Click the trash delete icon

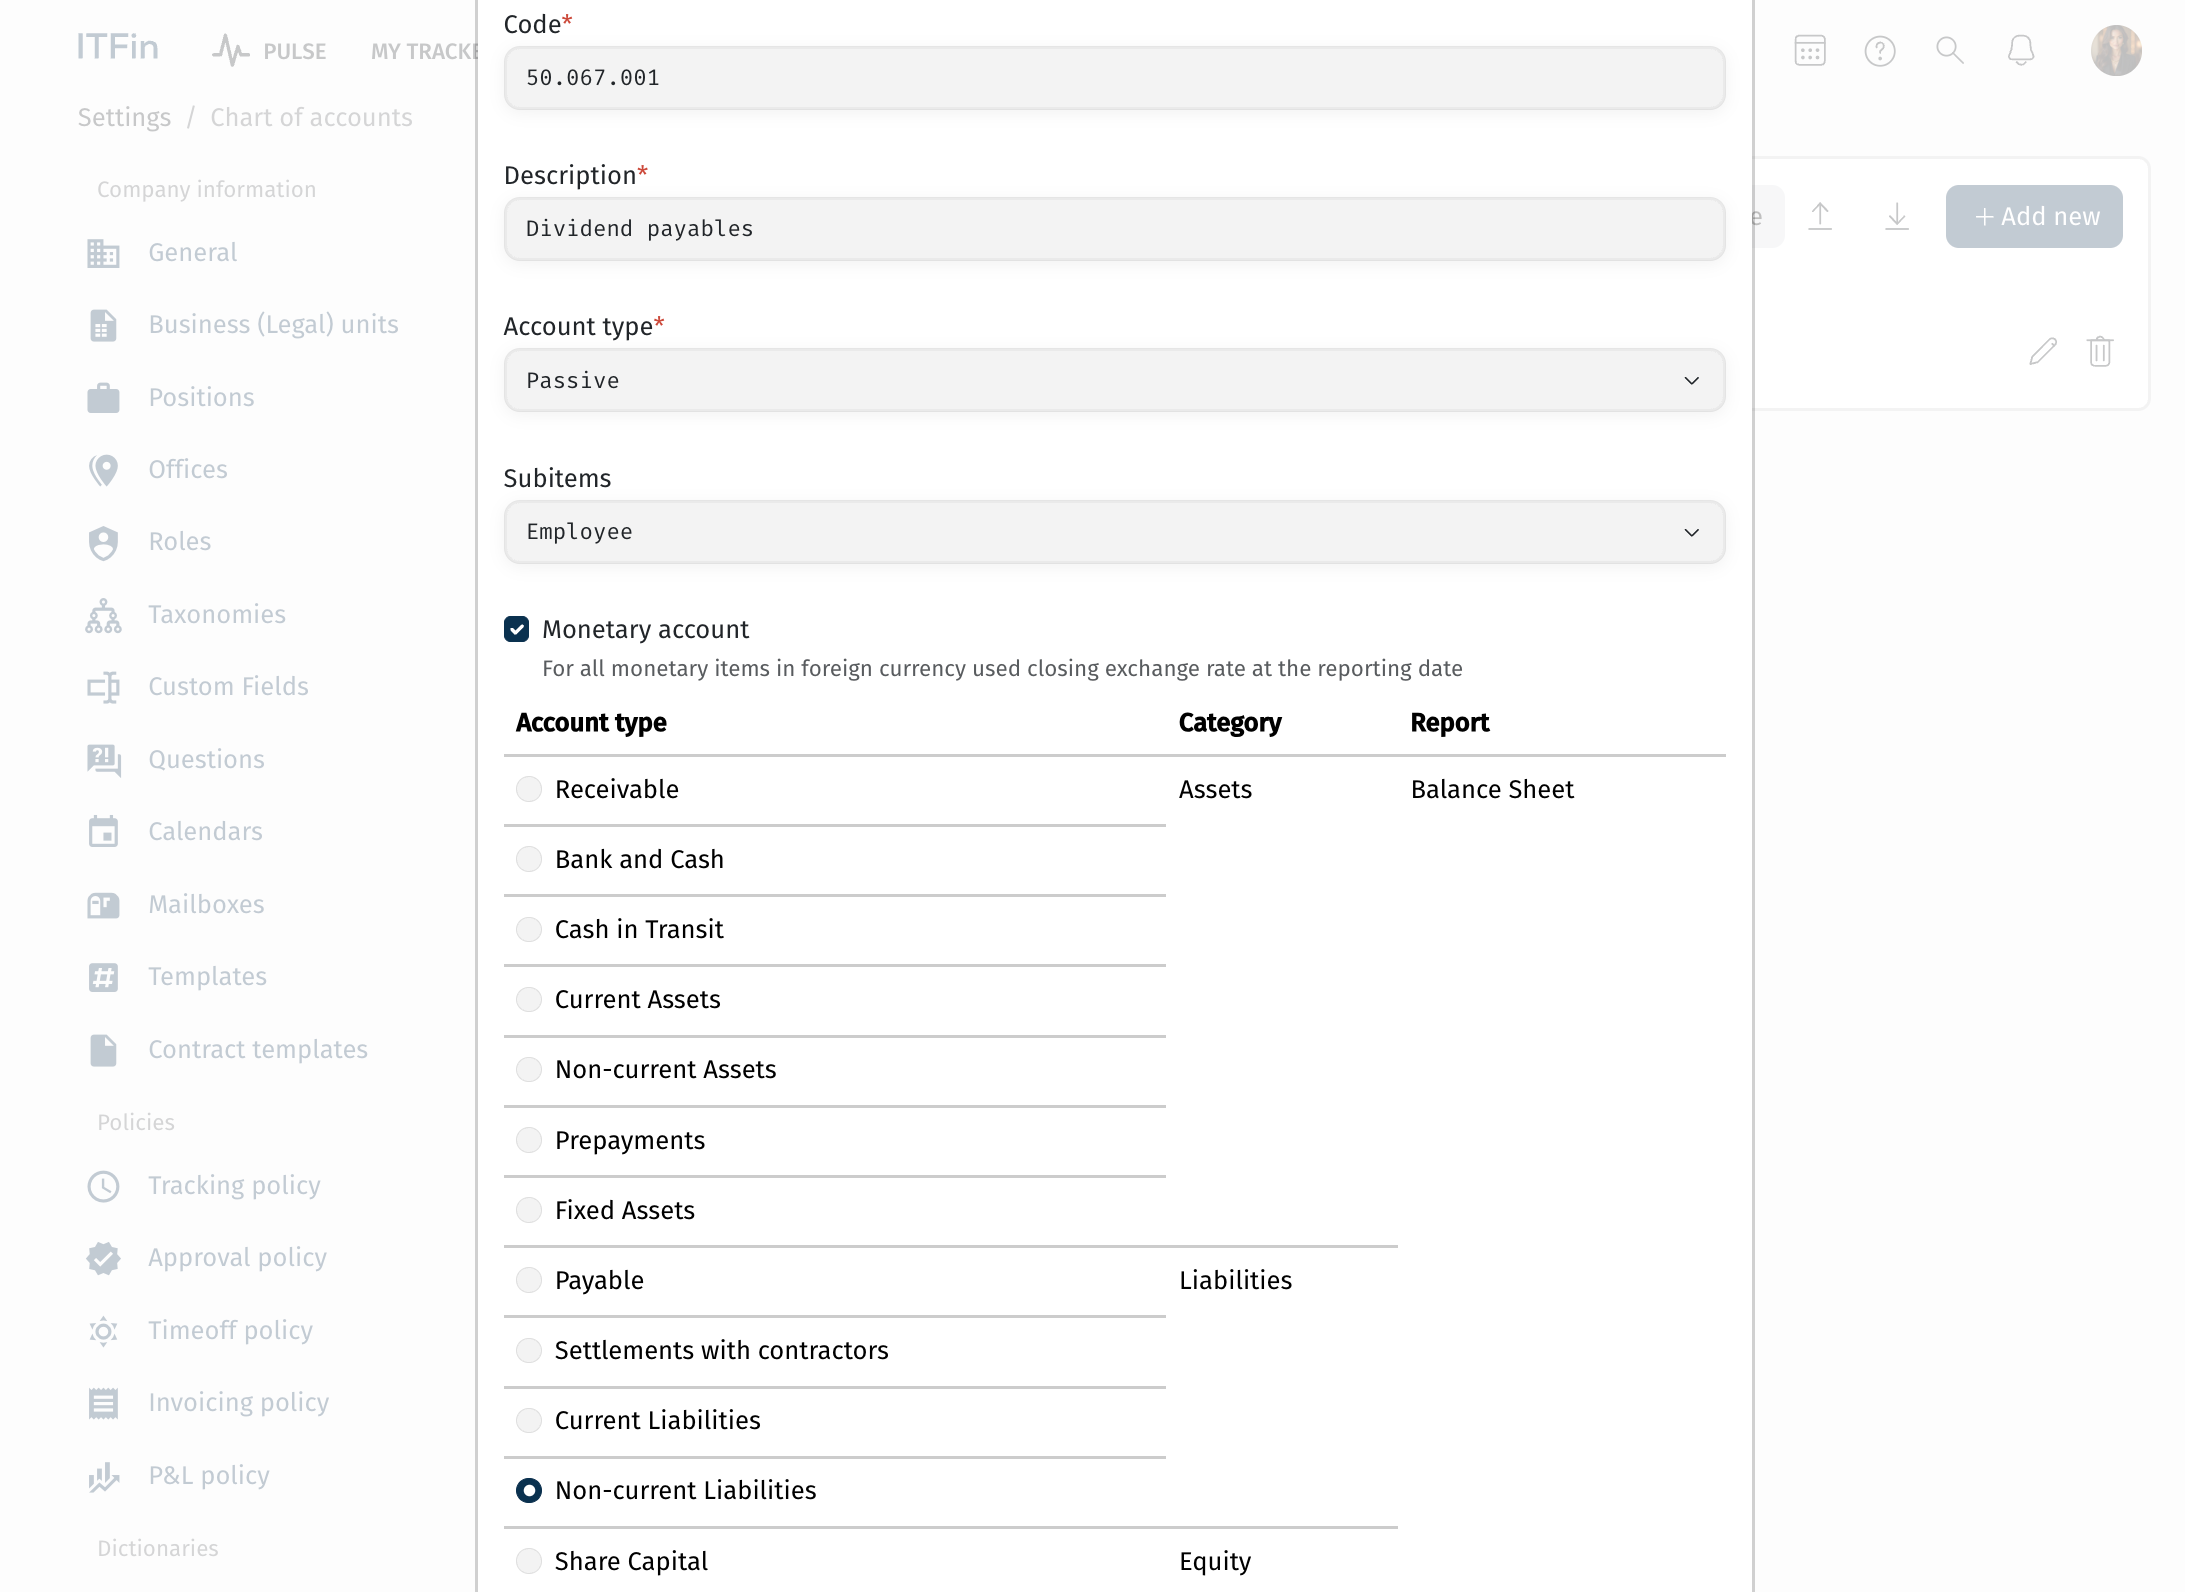2100,351
